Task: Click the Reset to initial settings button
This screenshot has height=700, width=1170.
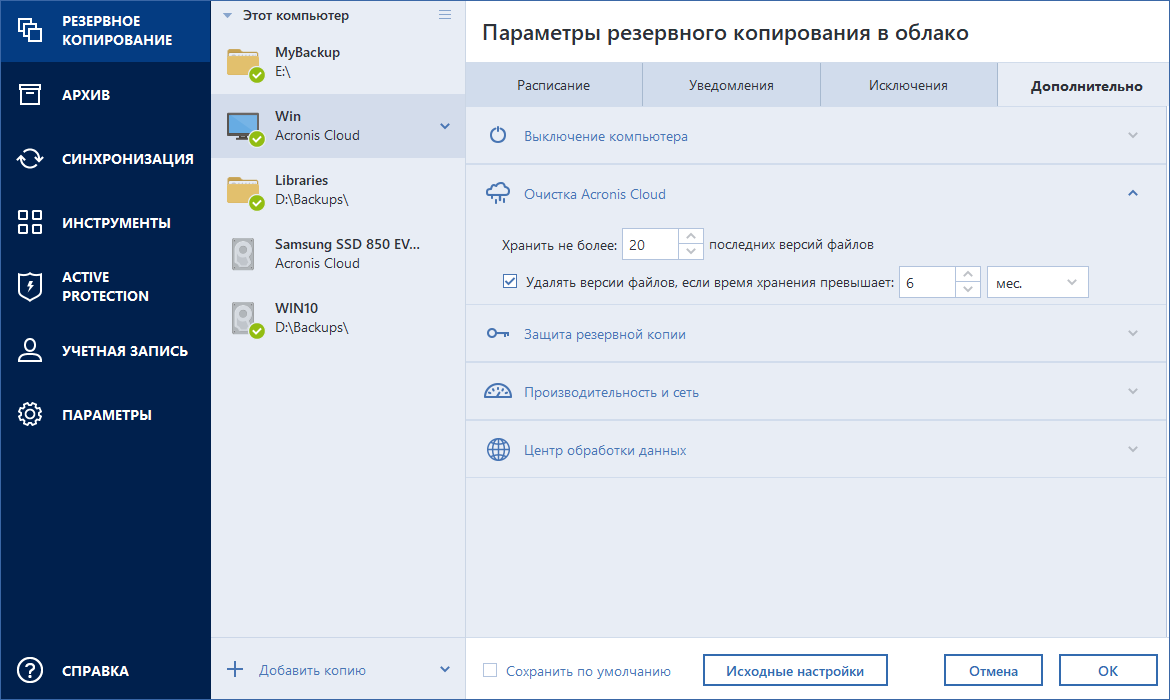Action: (x=795, y=671)
